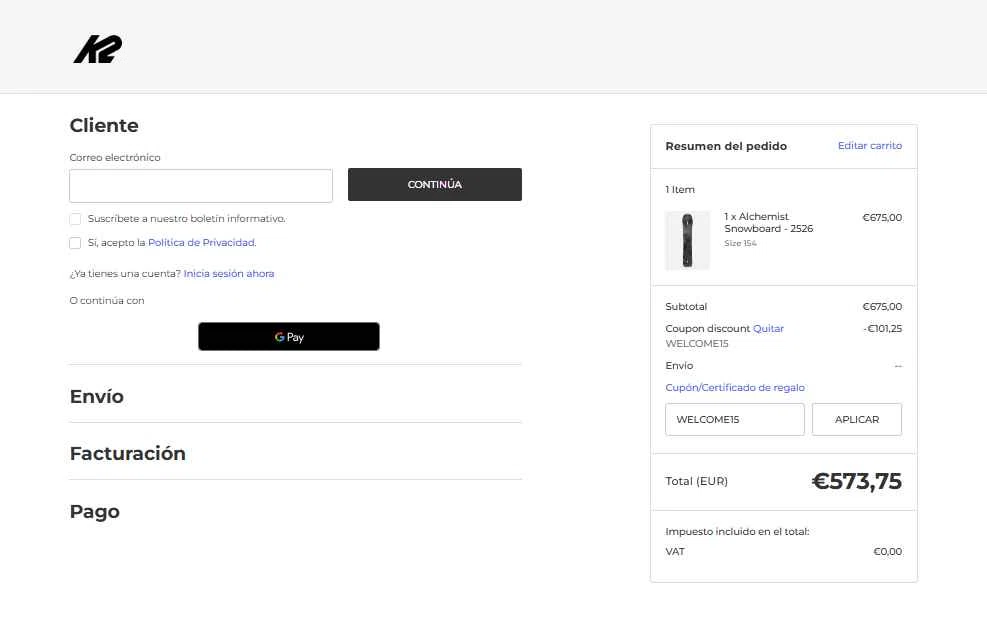View the Alchemist Snowboard thumbnail
Screen dimensions: 987x641
[x=687, y=241]
